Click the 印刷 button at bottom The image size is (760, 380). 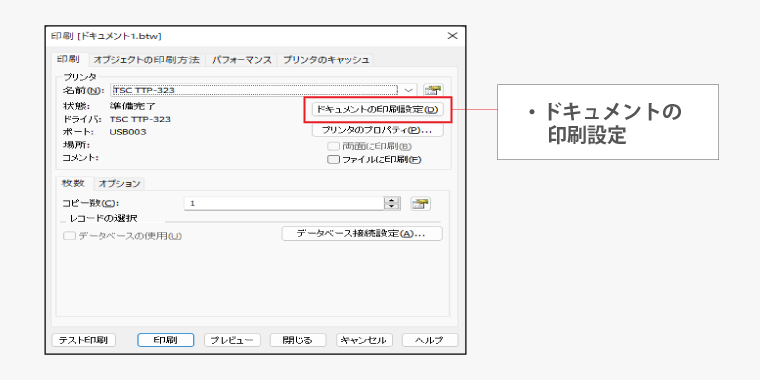[166, 340]
